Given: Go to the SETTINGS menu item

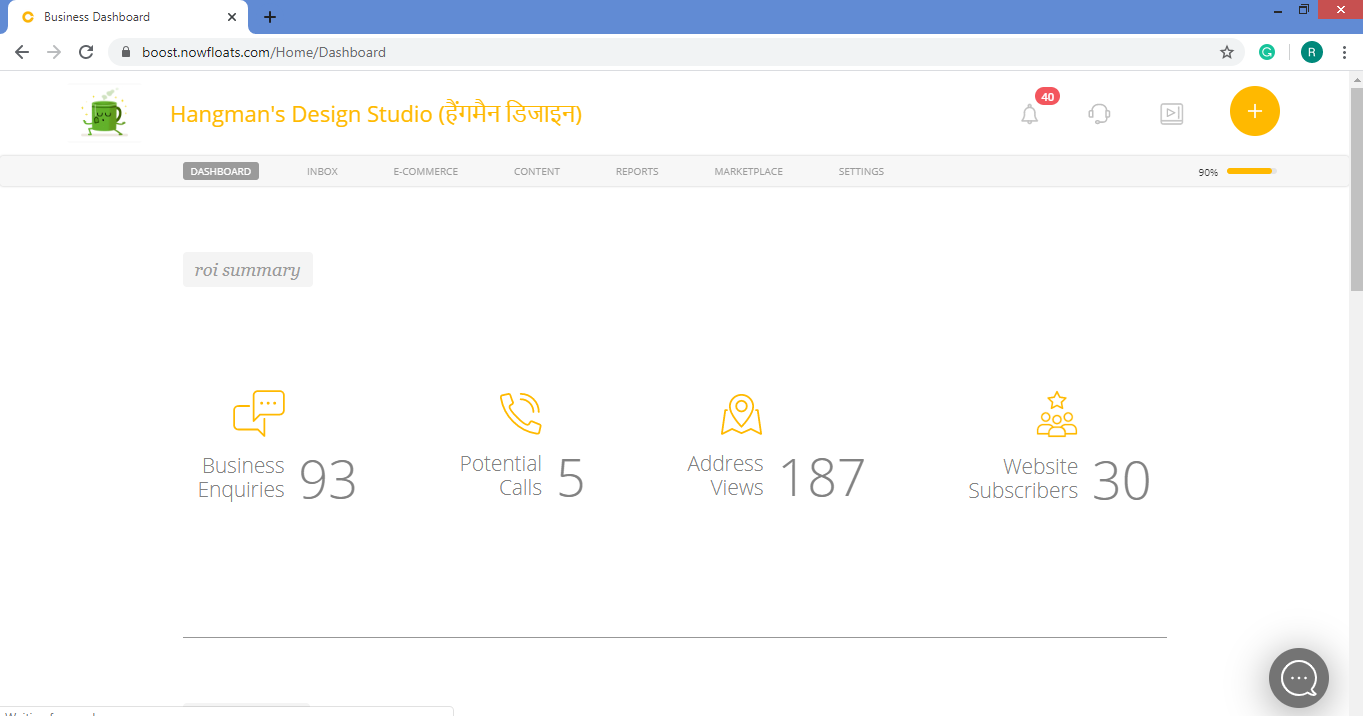Looking at the screenshot, I should pyautogui.click(x=861, y=171).
